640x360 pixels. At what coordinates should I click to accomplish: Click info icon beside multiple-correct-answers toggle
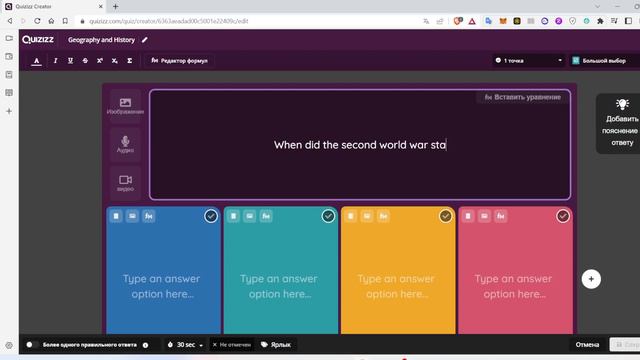tap(145, 345)
